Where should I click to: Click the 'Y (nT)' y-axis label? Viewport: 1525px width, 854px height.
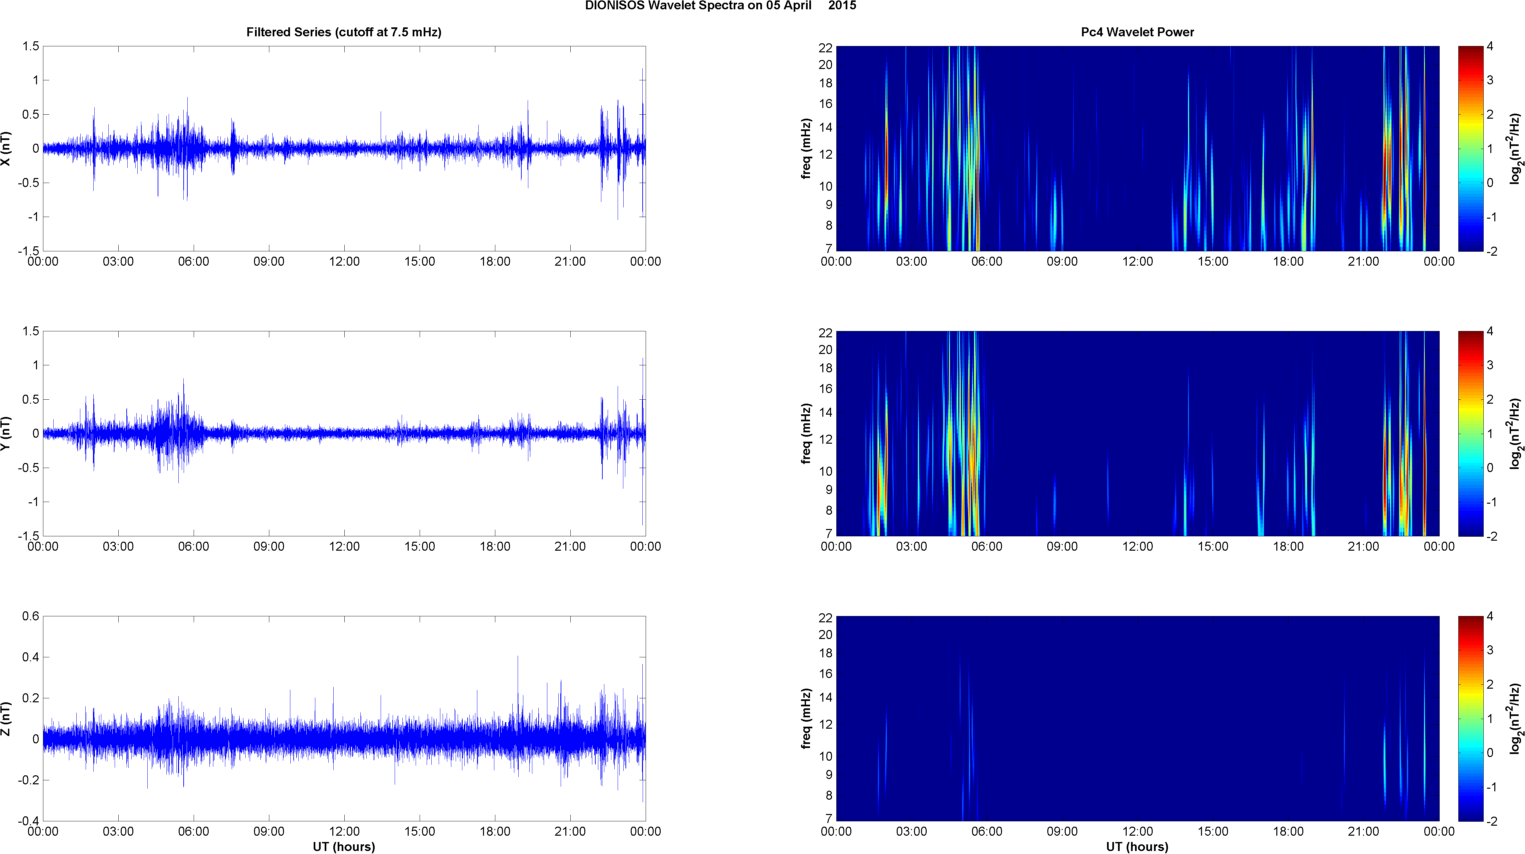(6, 433)
